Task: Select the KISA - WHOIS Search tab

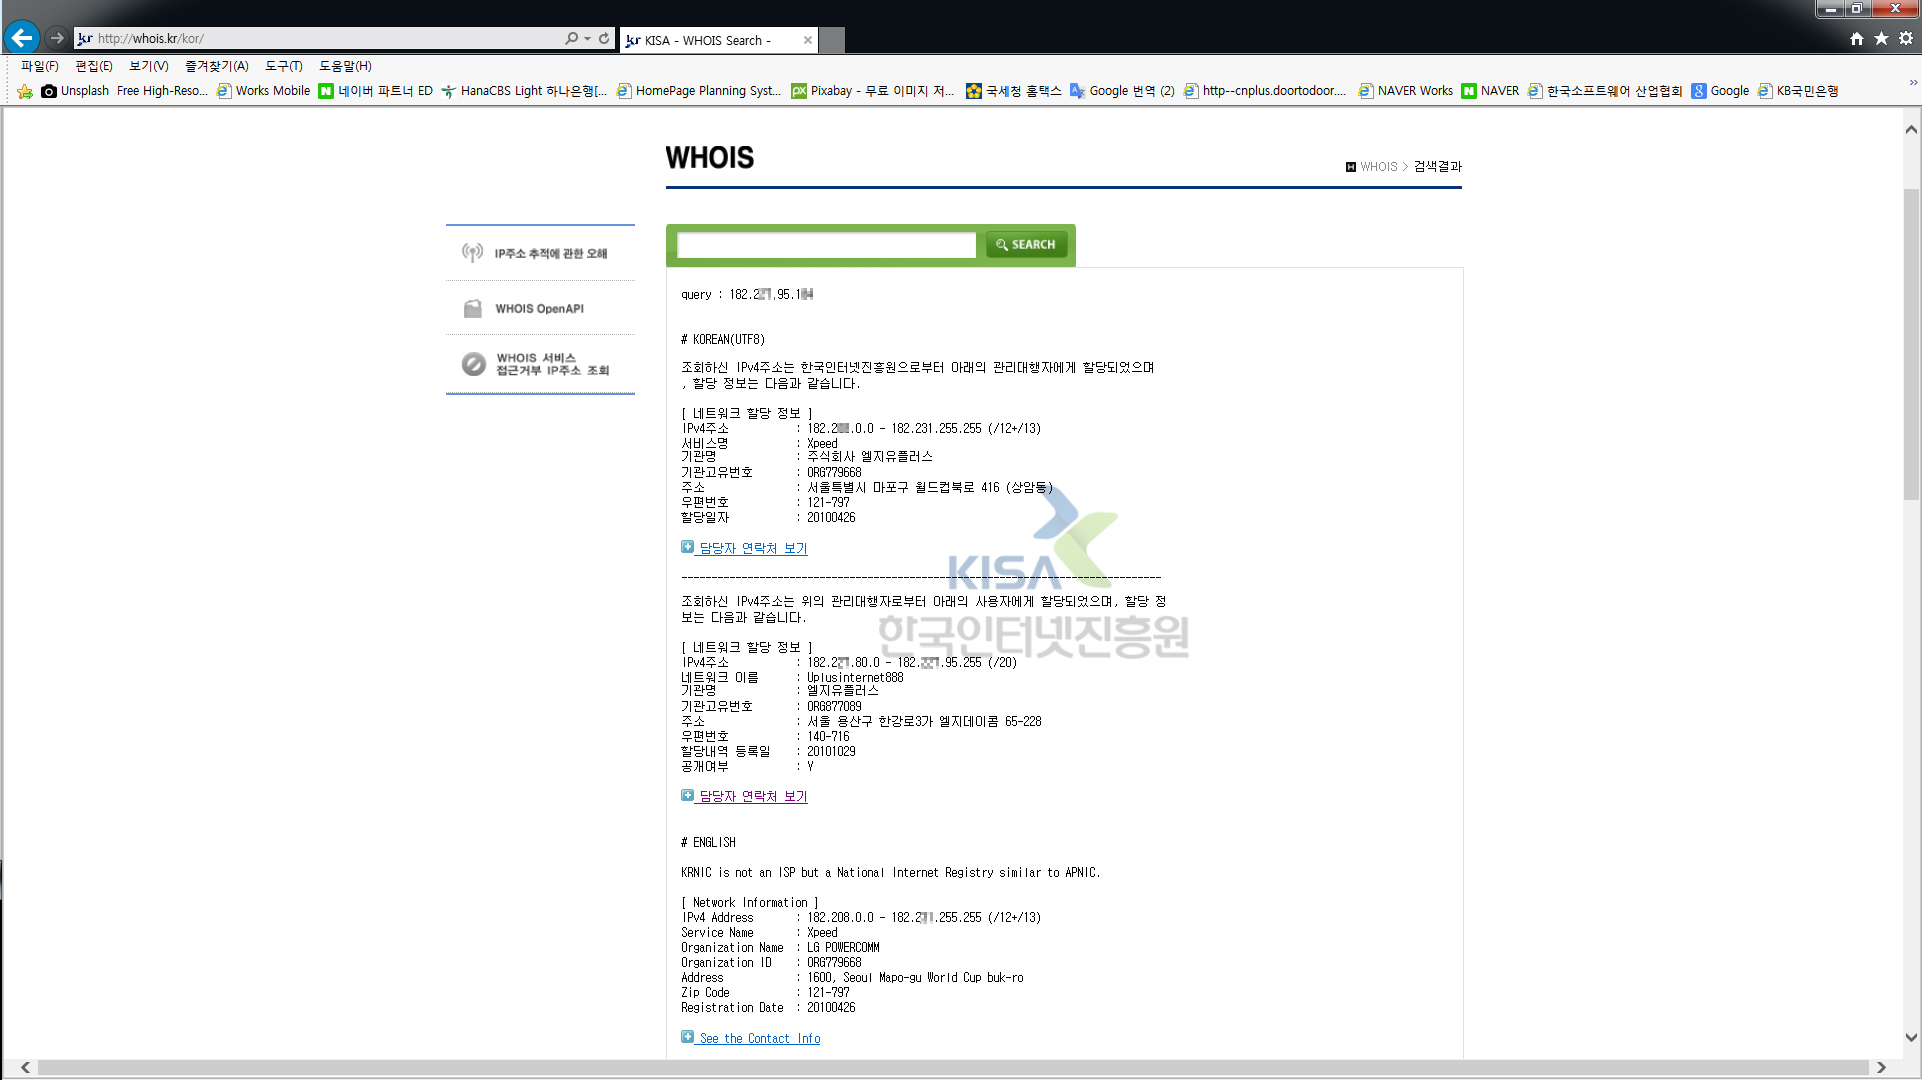Action: click(x=710, y=40)
